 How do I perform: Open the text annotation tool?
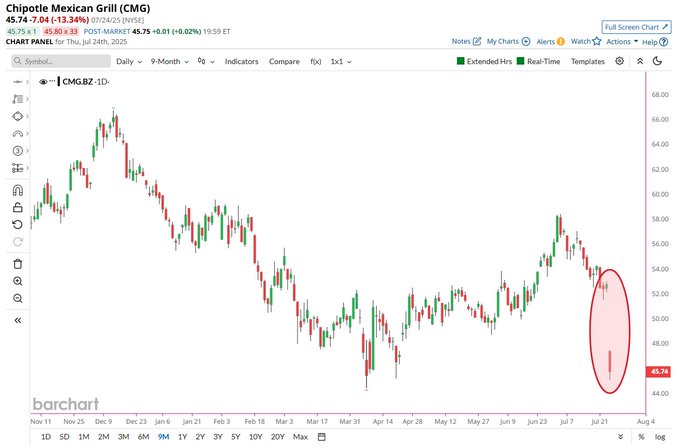pos(17,99)
